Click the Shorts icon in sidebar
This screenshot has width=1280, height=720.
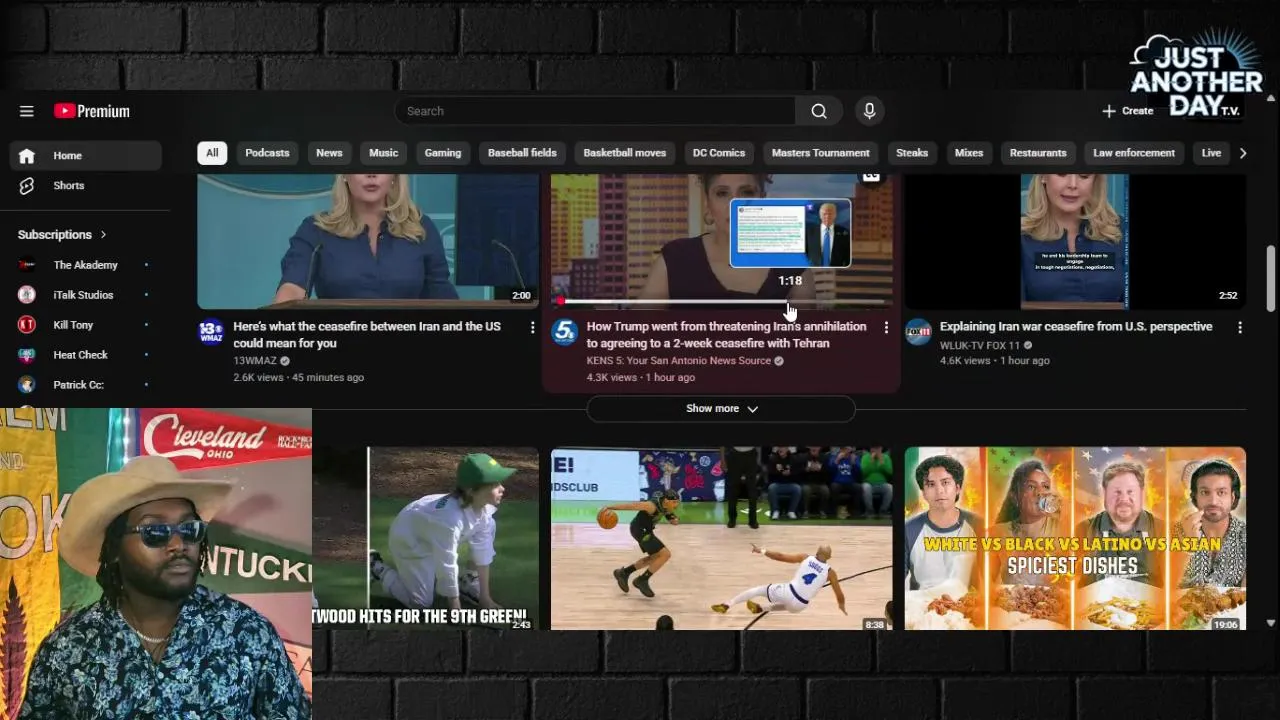click(27, 185)
